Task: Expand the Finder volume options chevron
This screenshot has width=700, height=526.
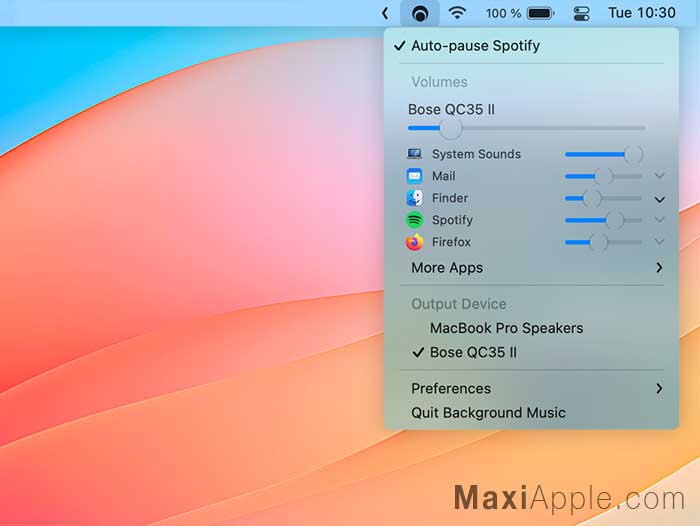Action: [x=659, y=199]
